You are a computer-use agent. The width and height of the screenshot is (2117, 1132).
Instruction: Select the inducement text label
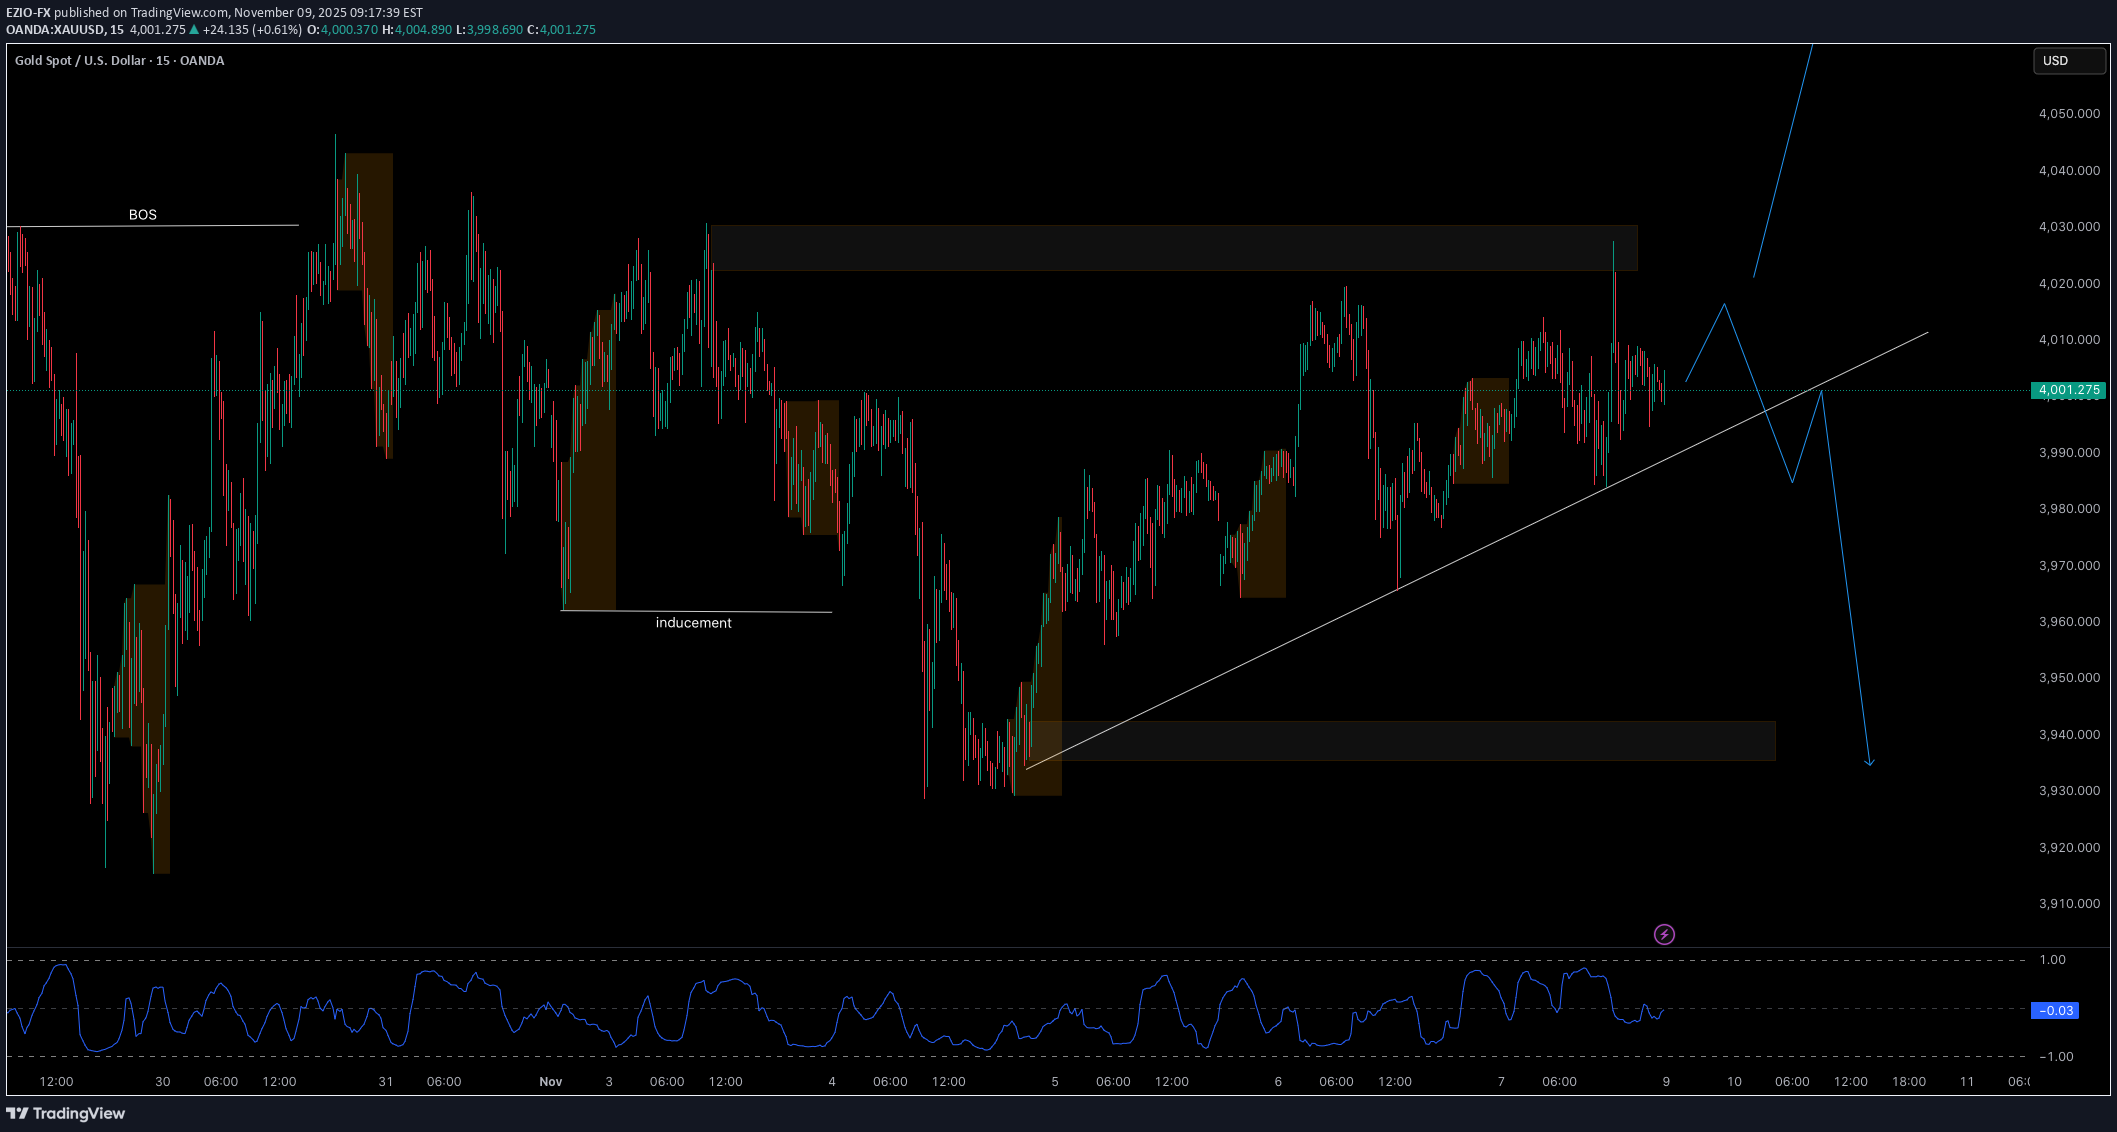(x=693, y=623)
